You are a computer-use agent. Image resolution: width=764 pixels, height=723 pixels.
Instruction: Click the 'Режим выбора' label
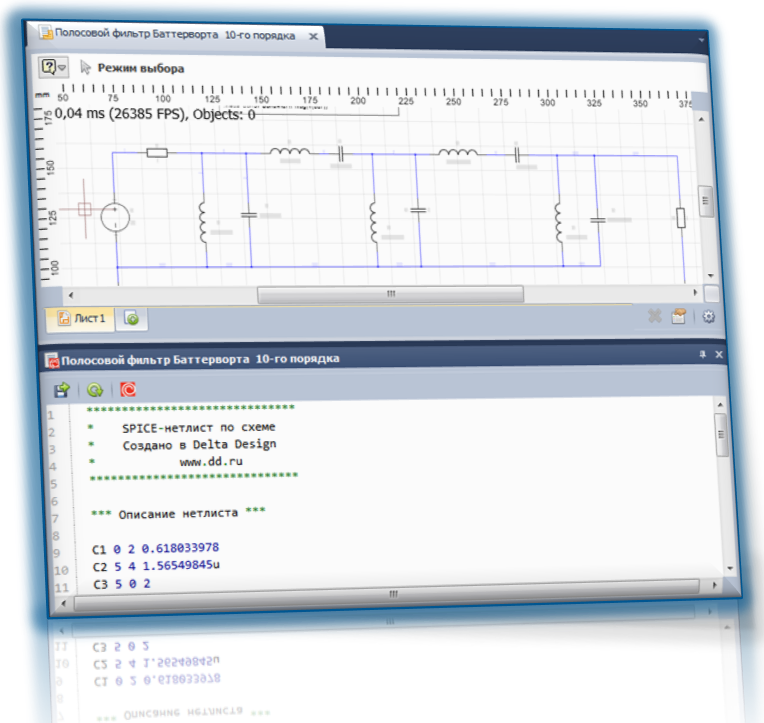pos(141,68)
